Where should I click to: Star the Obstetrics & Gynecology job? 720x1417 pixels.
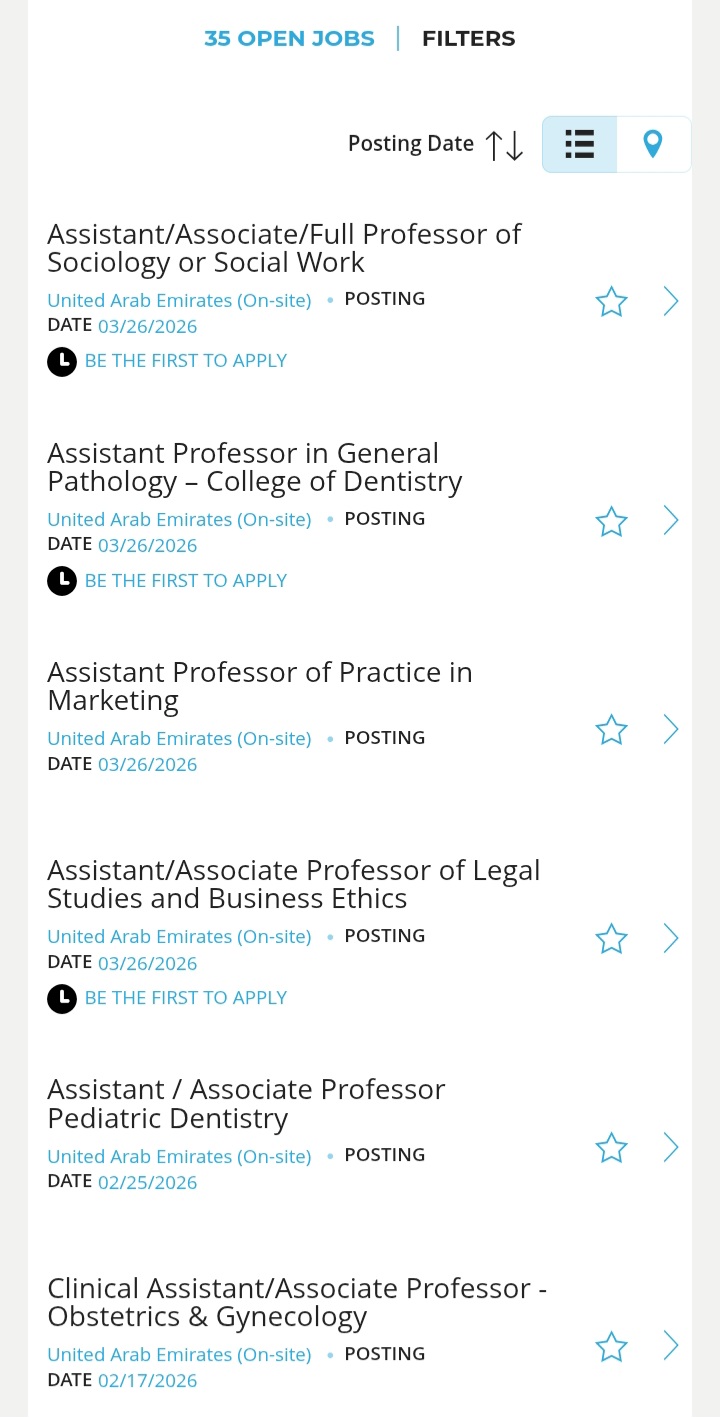[611, 1347]
